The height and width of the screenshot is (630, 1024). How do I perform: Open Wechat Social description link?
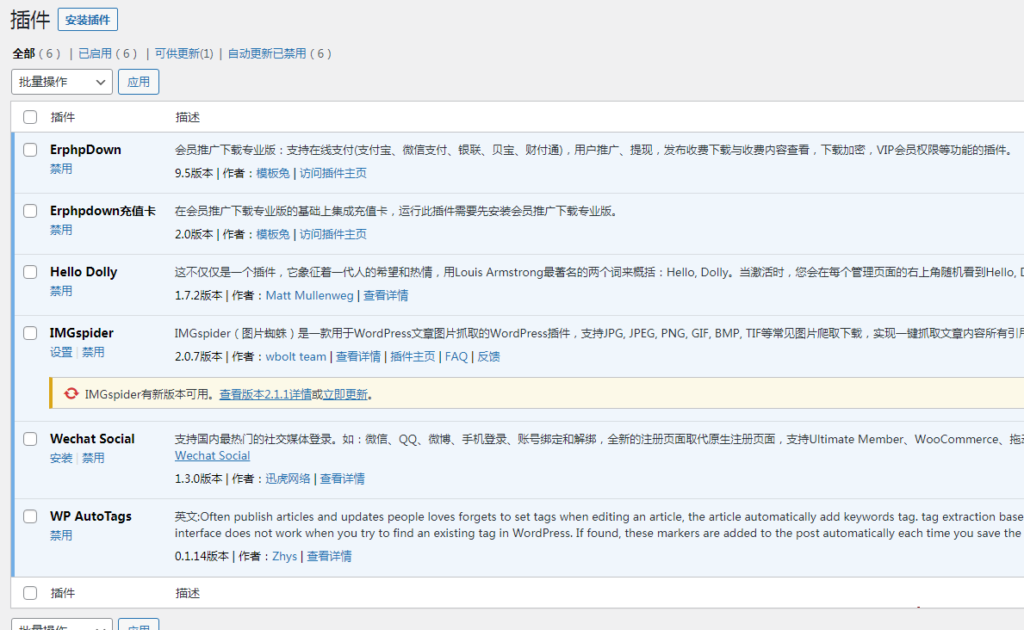pos(212,456)
